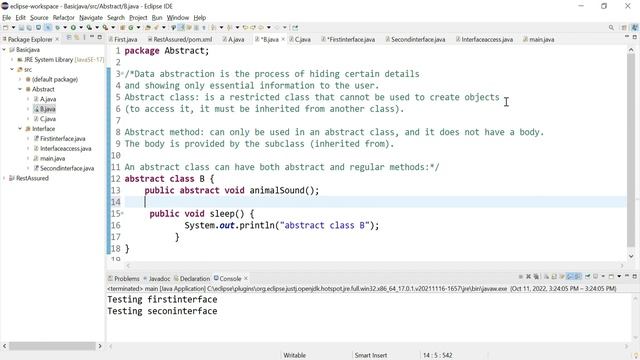The image size is (640, 360).
Task: Click Collapse All in Package Explorer
Action: [x=69, y=38]
